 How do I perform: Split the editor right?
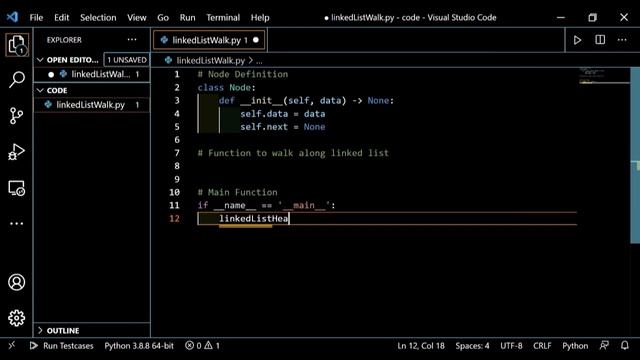(x=600, y=40)
